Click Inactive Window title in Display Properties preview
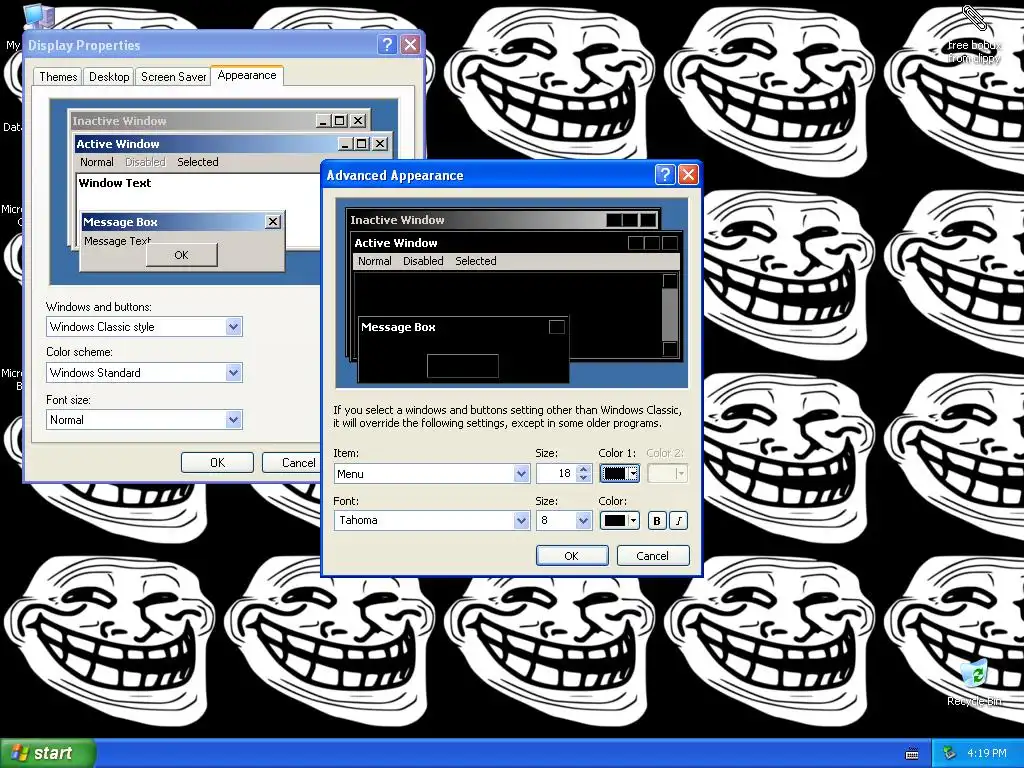Screen dimensions: 1024x768 (120, 121)
